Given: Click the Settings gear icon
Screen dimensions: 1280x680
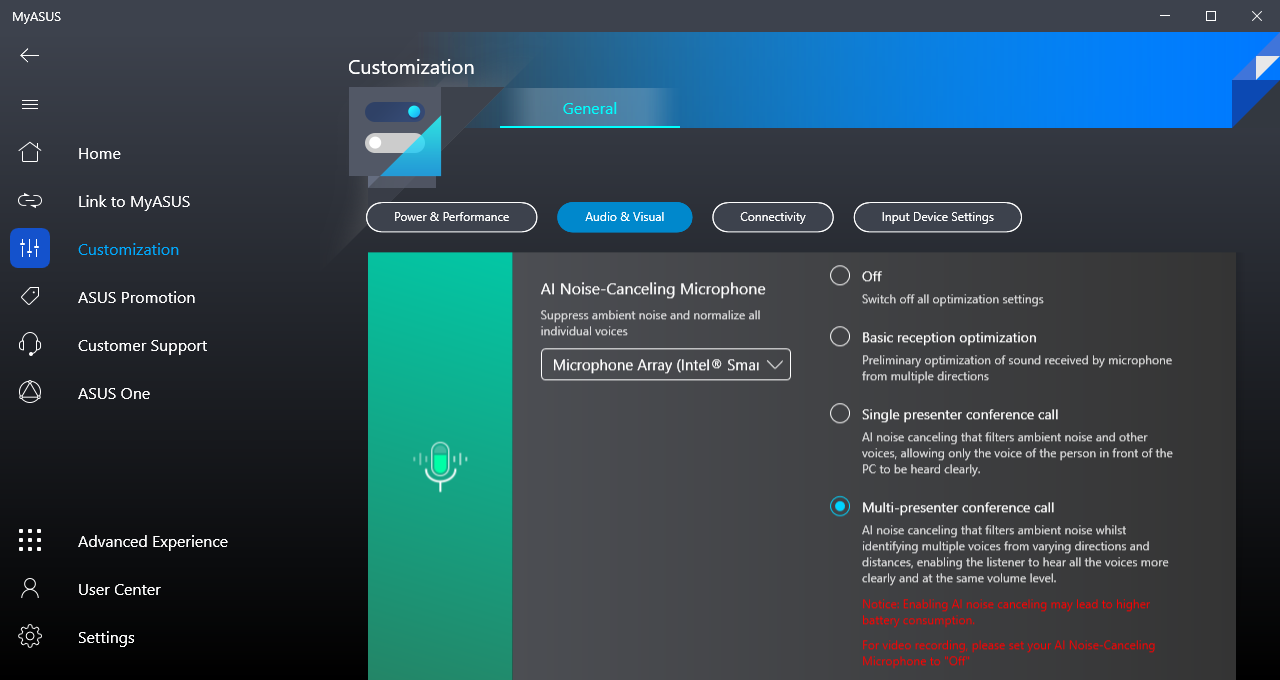Looking at the screenshot, I should coord(30,636).
